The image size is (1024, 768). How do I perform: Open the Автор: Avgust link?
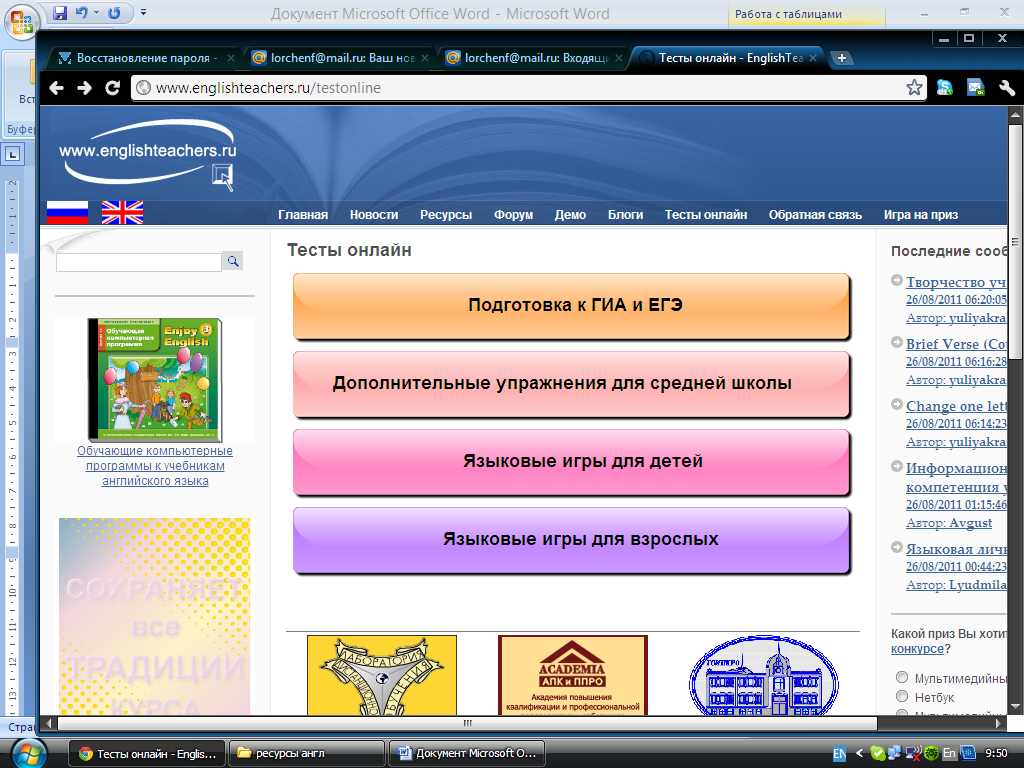pos(949,522)
